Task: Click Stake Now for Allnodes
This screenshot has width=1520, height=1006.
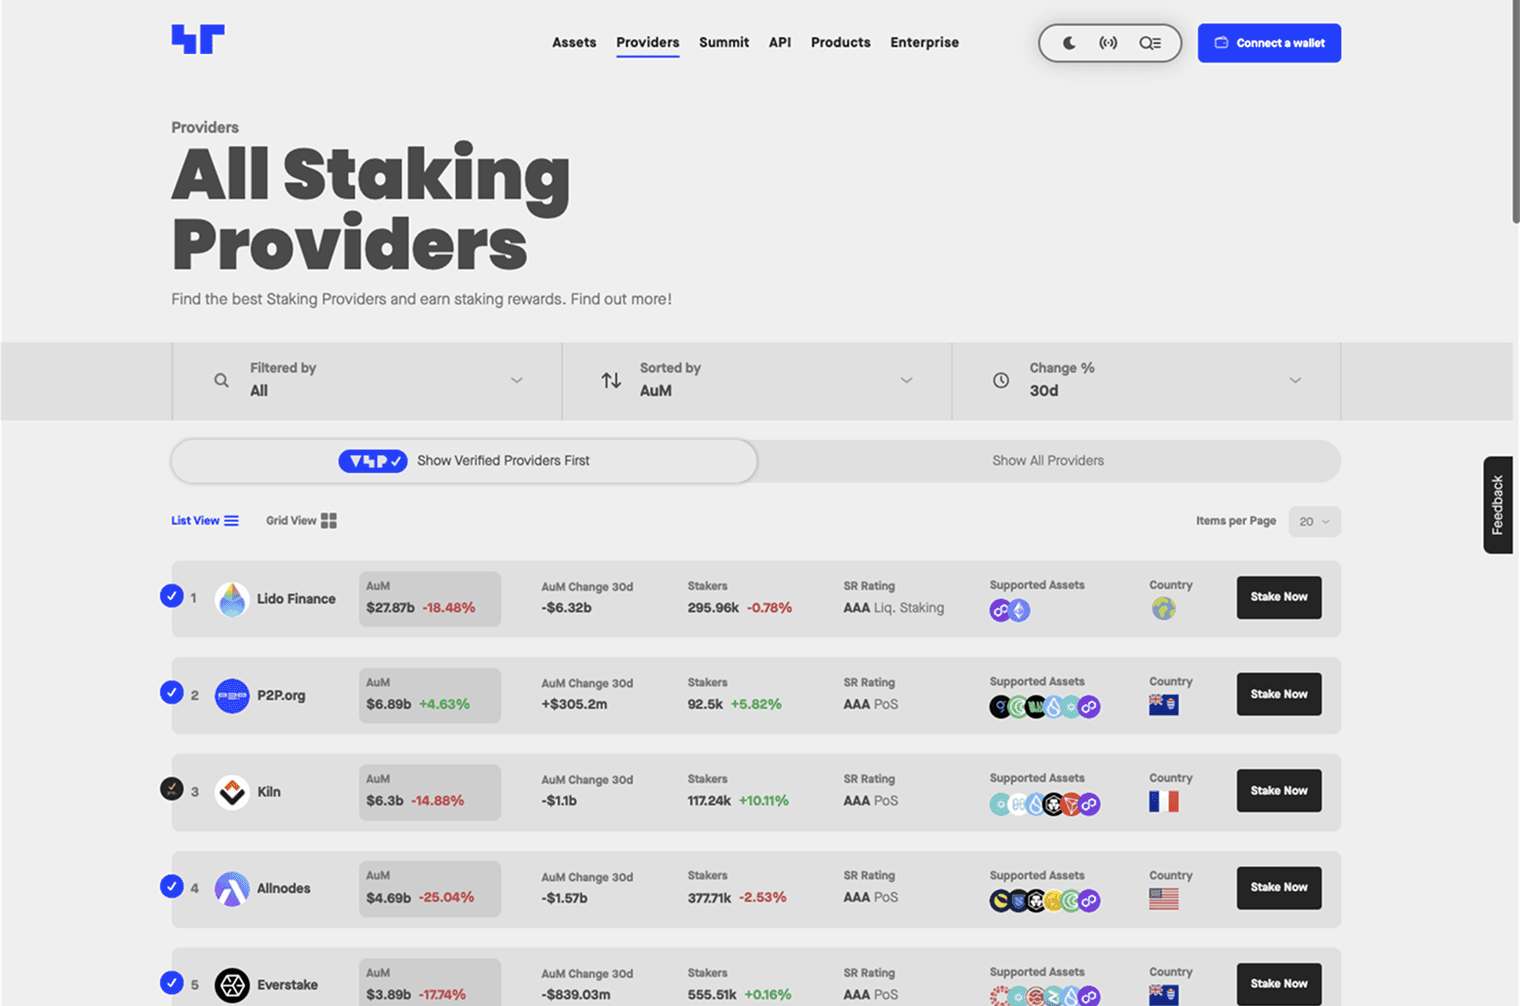Action: coord(1279,887)
